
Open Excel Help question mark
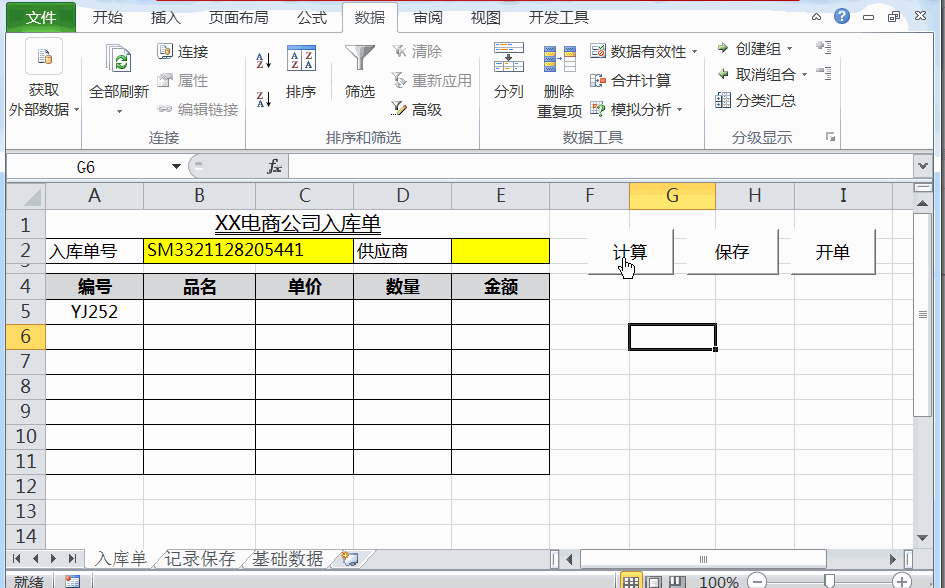pyautogui.click(x=842, y=16)
